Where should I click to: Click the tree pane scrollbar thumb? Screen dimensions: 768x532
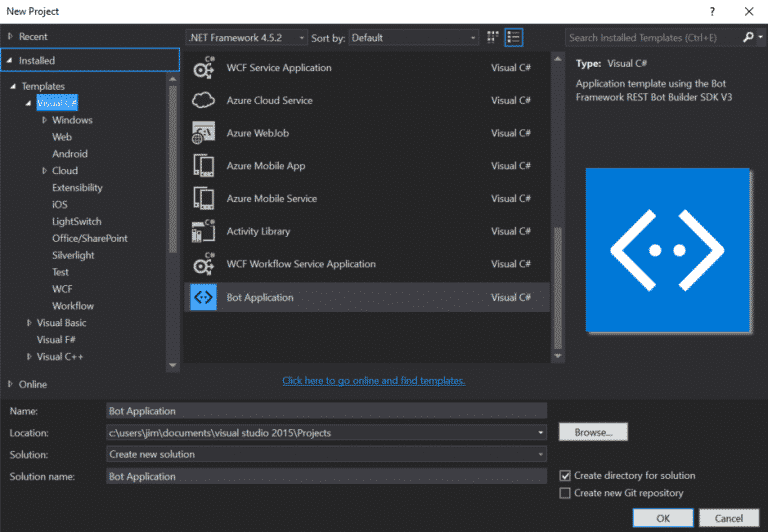(x=172, y=169)
